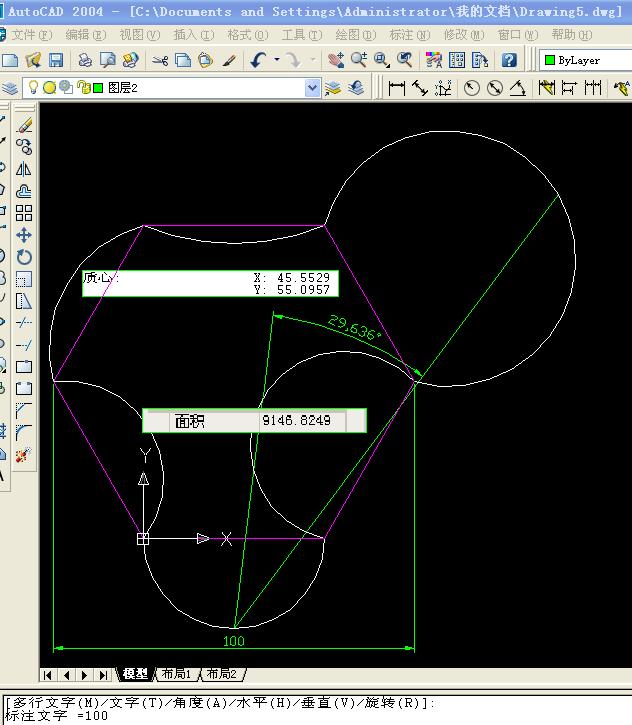Click the Plot printer icon
The width and height of the screenshot is (632, 725).
coord(85,60)
